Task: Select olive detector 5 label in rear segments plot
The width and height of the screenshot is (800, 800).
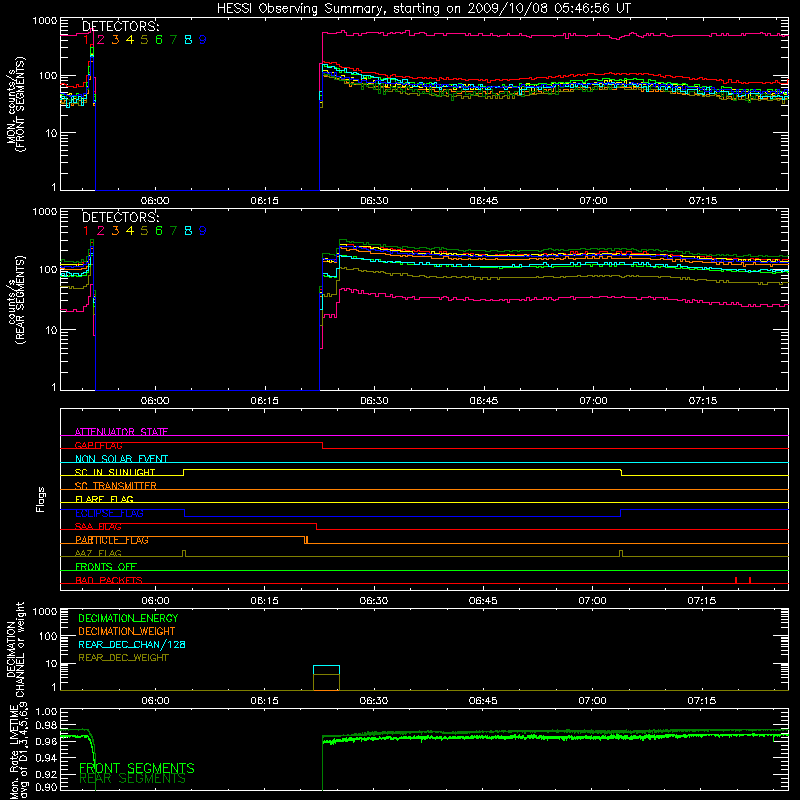Action: pyautogui.click(x=144, y=231)
